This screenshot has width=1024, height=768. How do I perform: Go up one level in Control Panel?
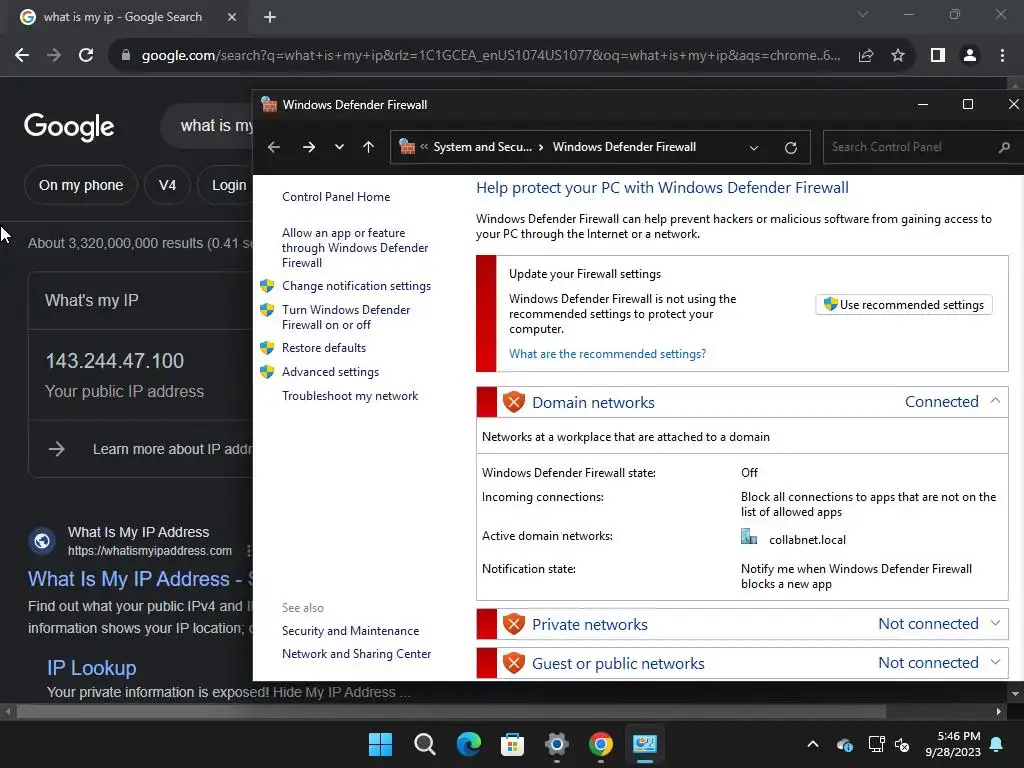pos(368,147)
